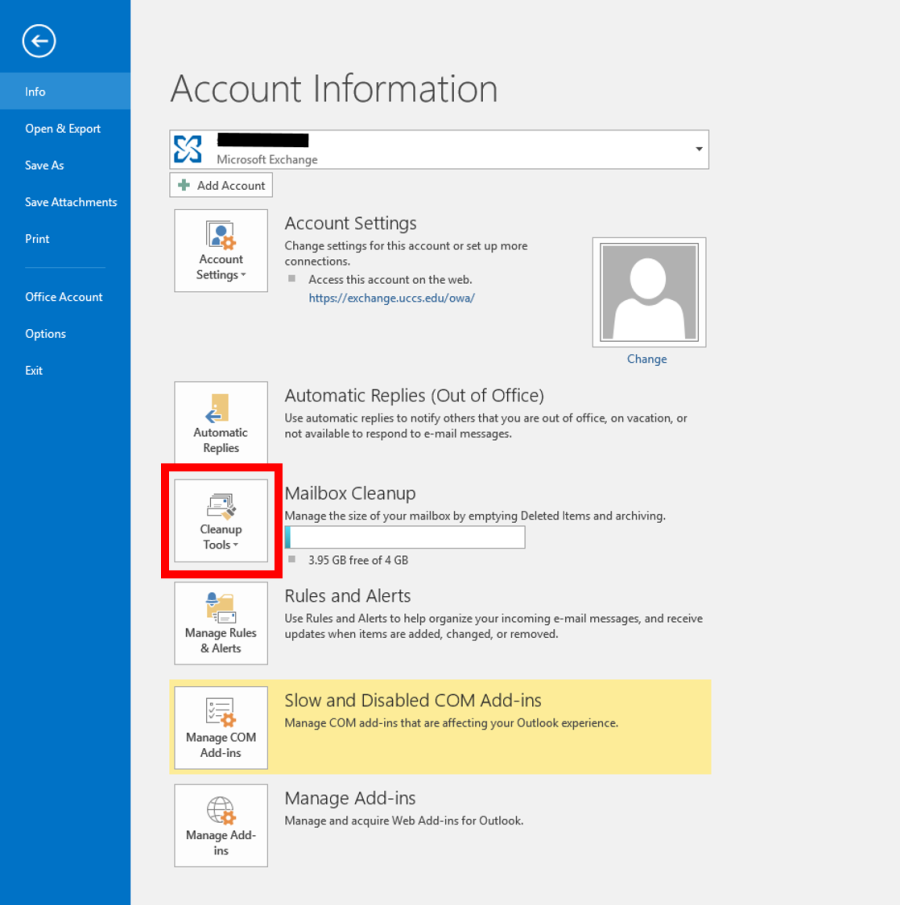Image resolution: width=900 pixels, height=905 pixels.
Task: Expand the account selector dropdown arrow
Action: point(699,149)
